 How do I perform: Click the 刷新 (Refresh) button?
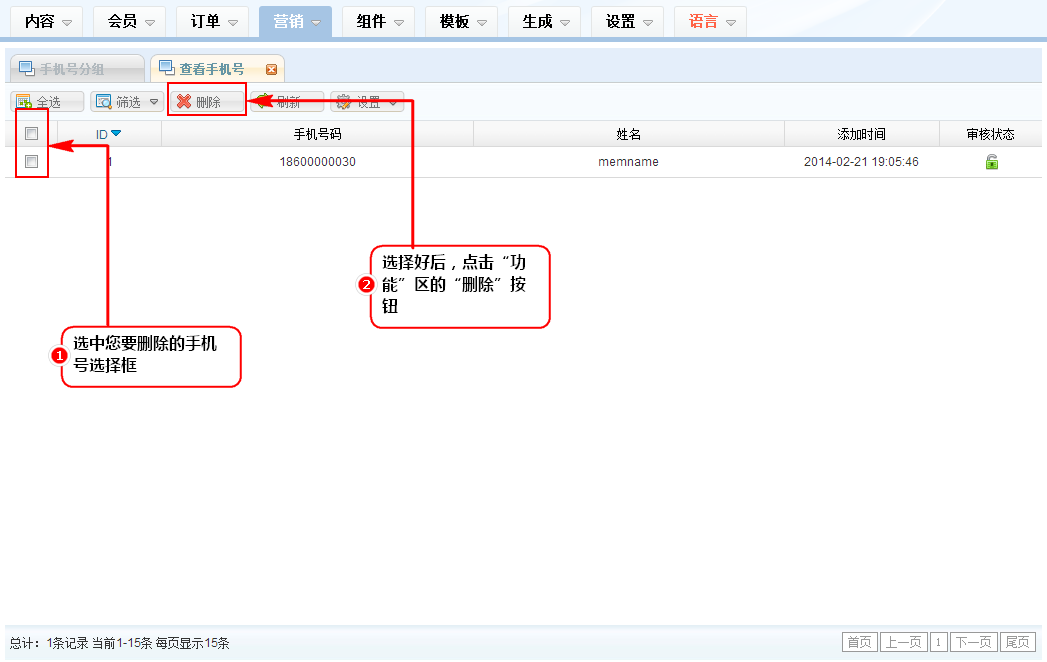[x=285, y=102]
